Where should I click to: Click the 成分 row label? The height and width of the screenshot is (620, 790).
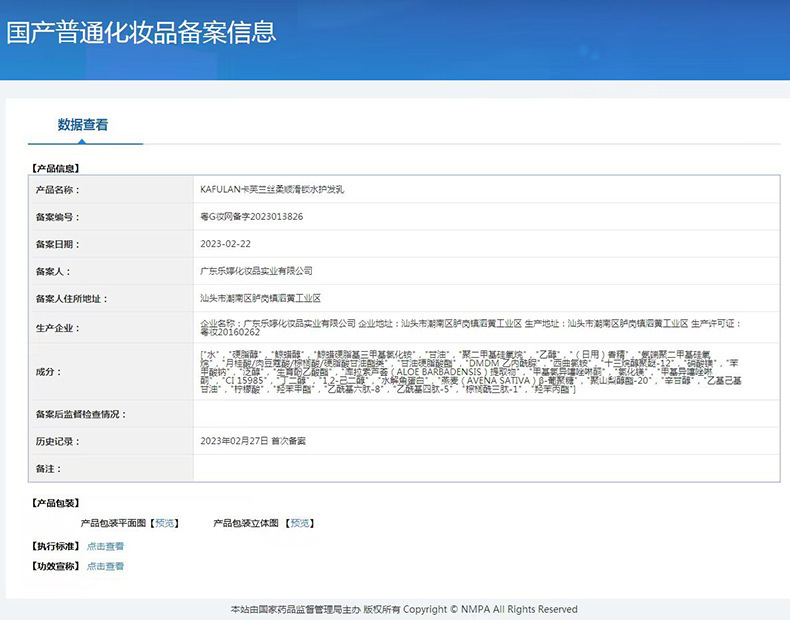click(48, 372)
